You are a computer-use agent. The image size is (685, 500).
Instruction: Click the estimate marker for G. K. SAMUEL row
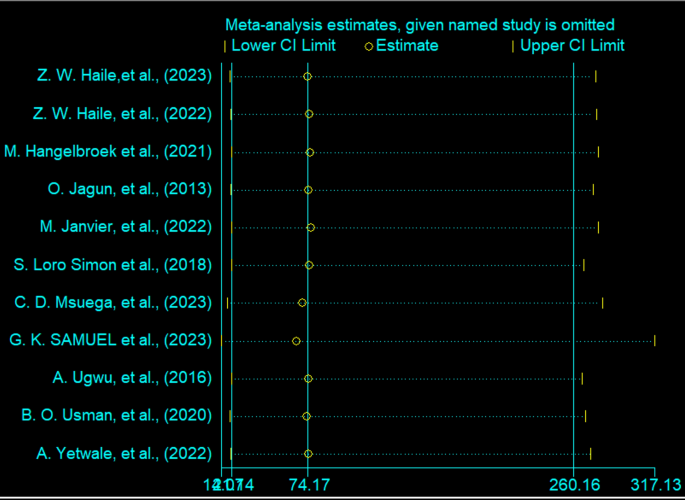click(x=296, y=341)
